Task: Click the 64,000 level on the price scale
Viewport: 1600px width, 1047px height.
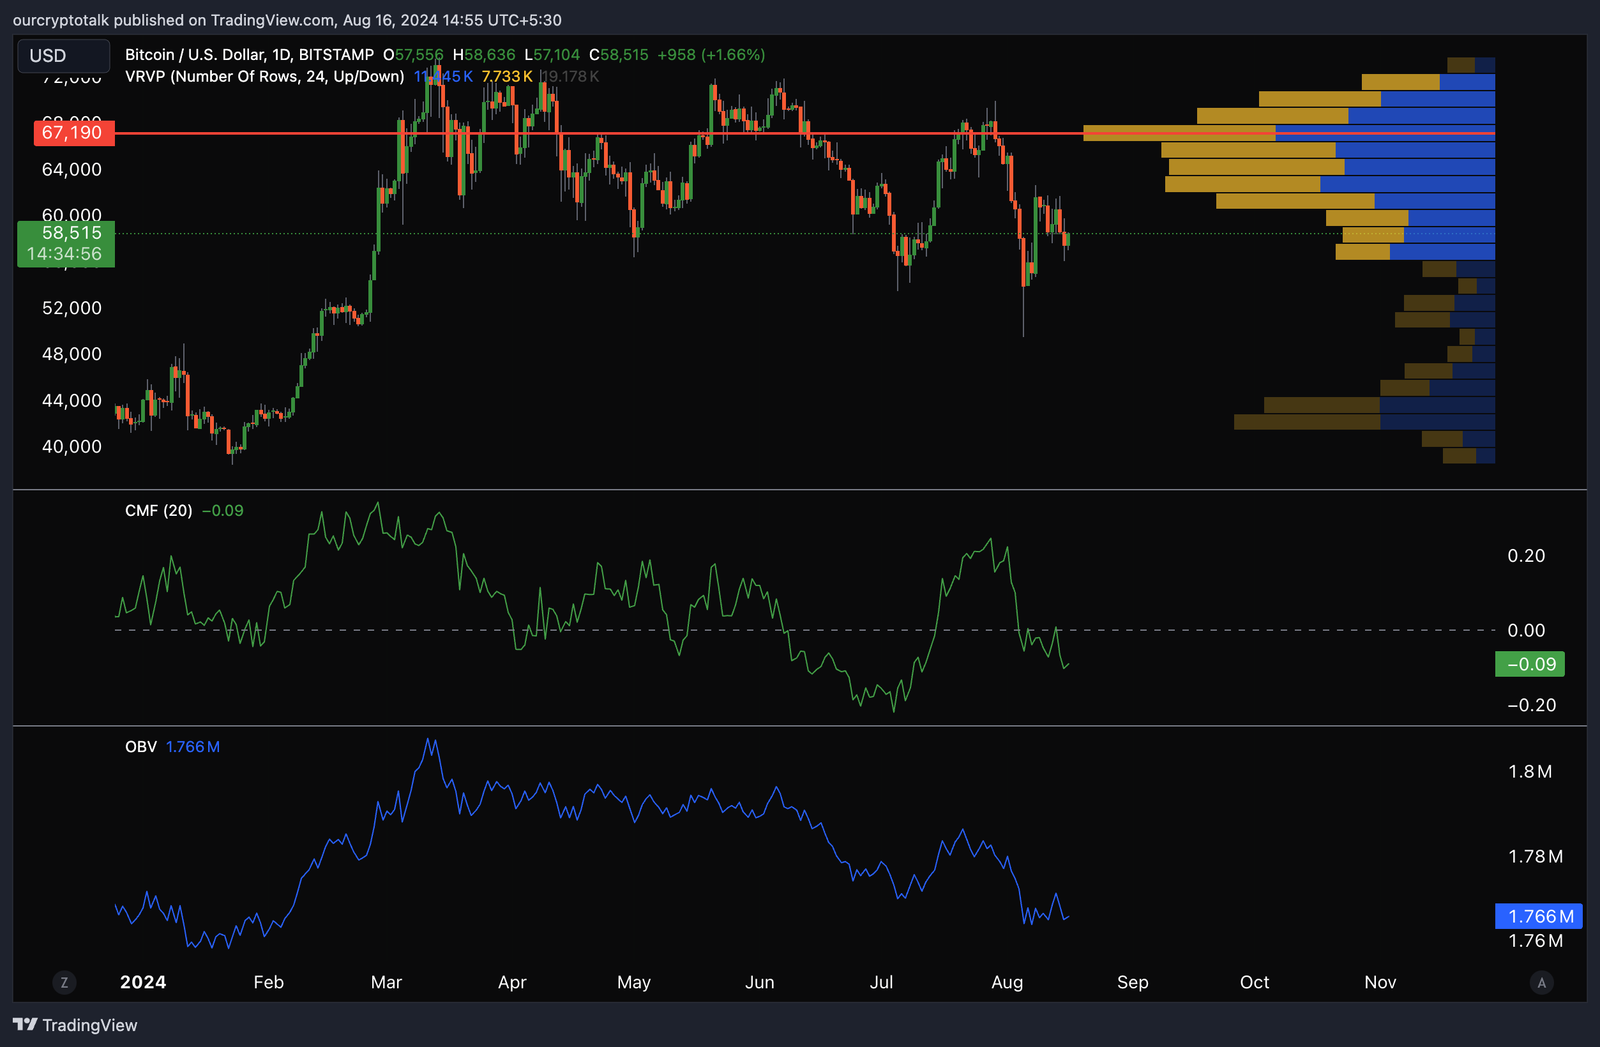Action: pyautogui.click(x=71, y=169)
